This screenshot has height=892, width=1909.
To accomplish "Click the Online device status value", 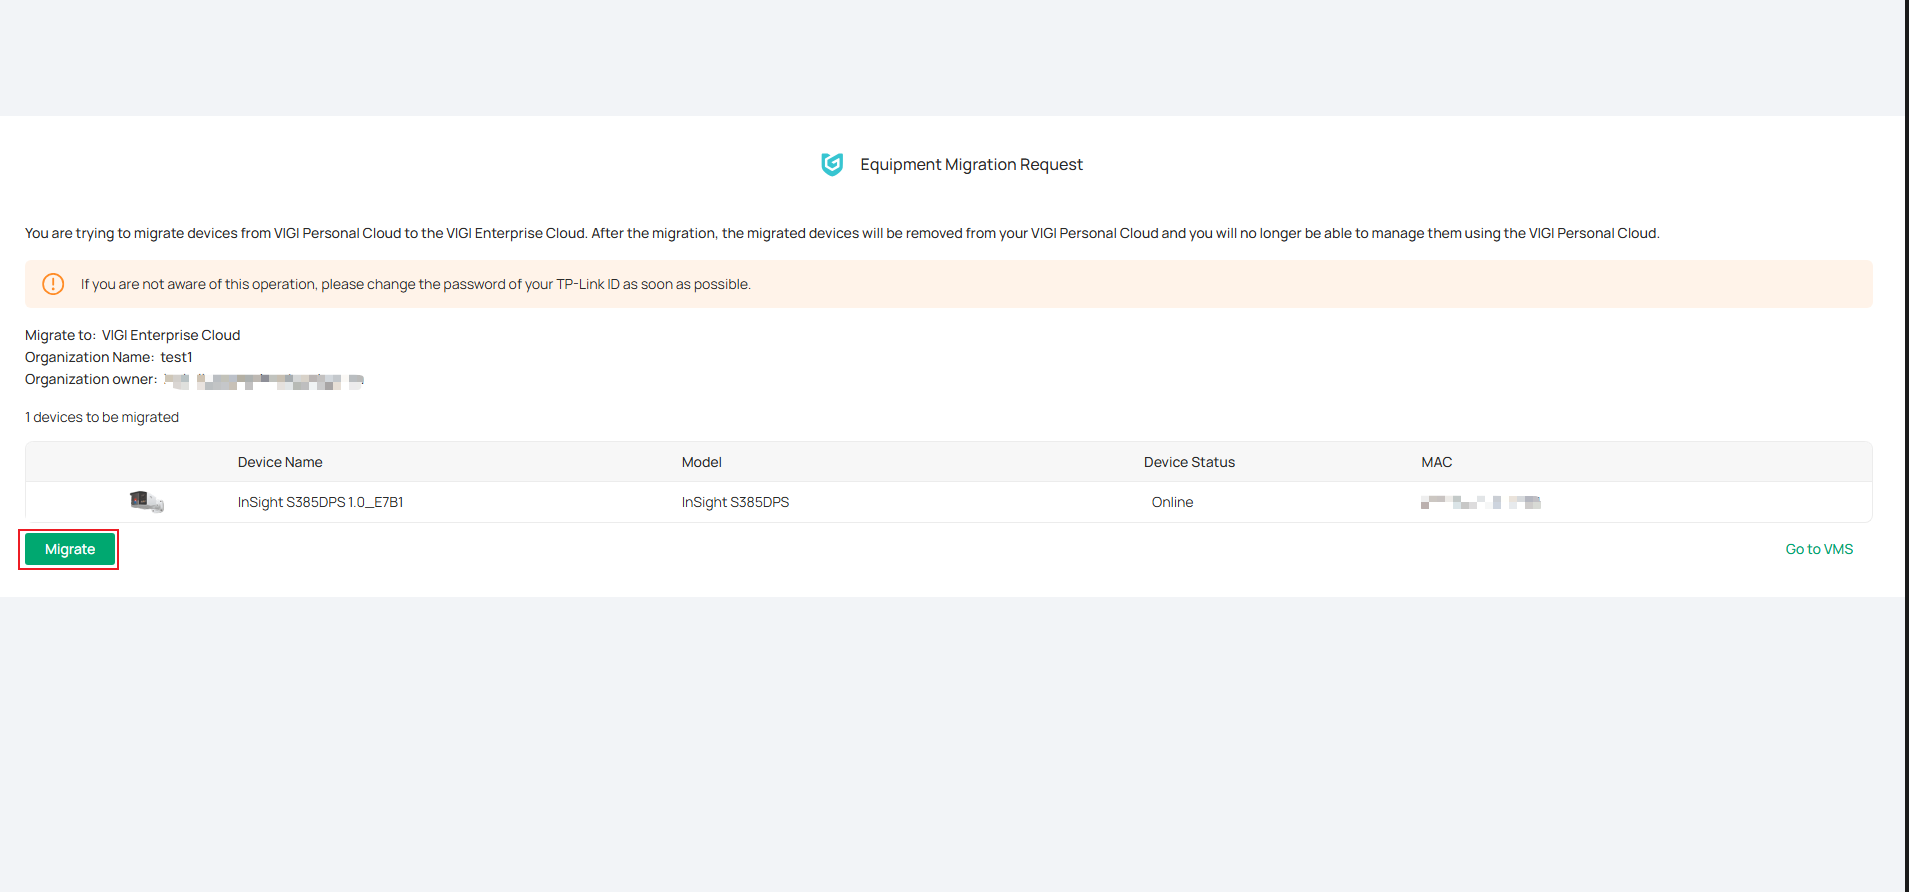I will point(1172,502).
